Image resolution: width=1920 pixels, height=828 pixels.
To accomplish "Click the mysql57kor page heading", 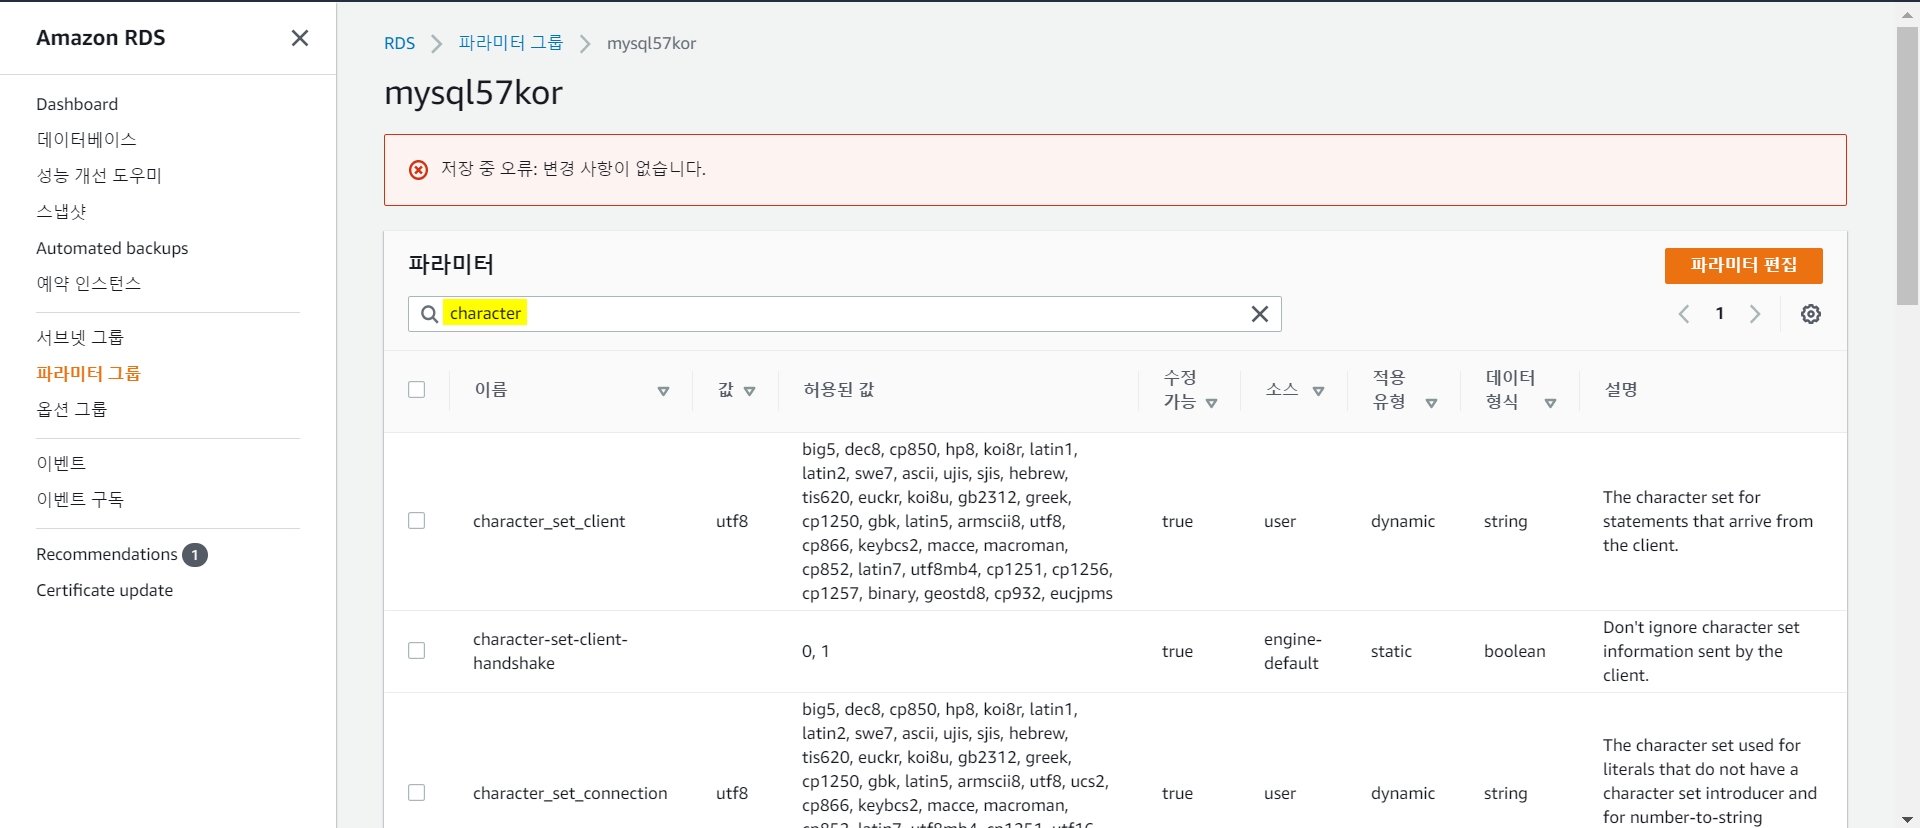I will (473, 93).
